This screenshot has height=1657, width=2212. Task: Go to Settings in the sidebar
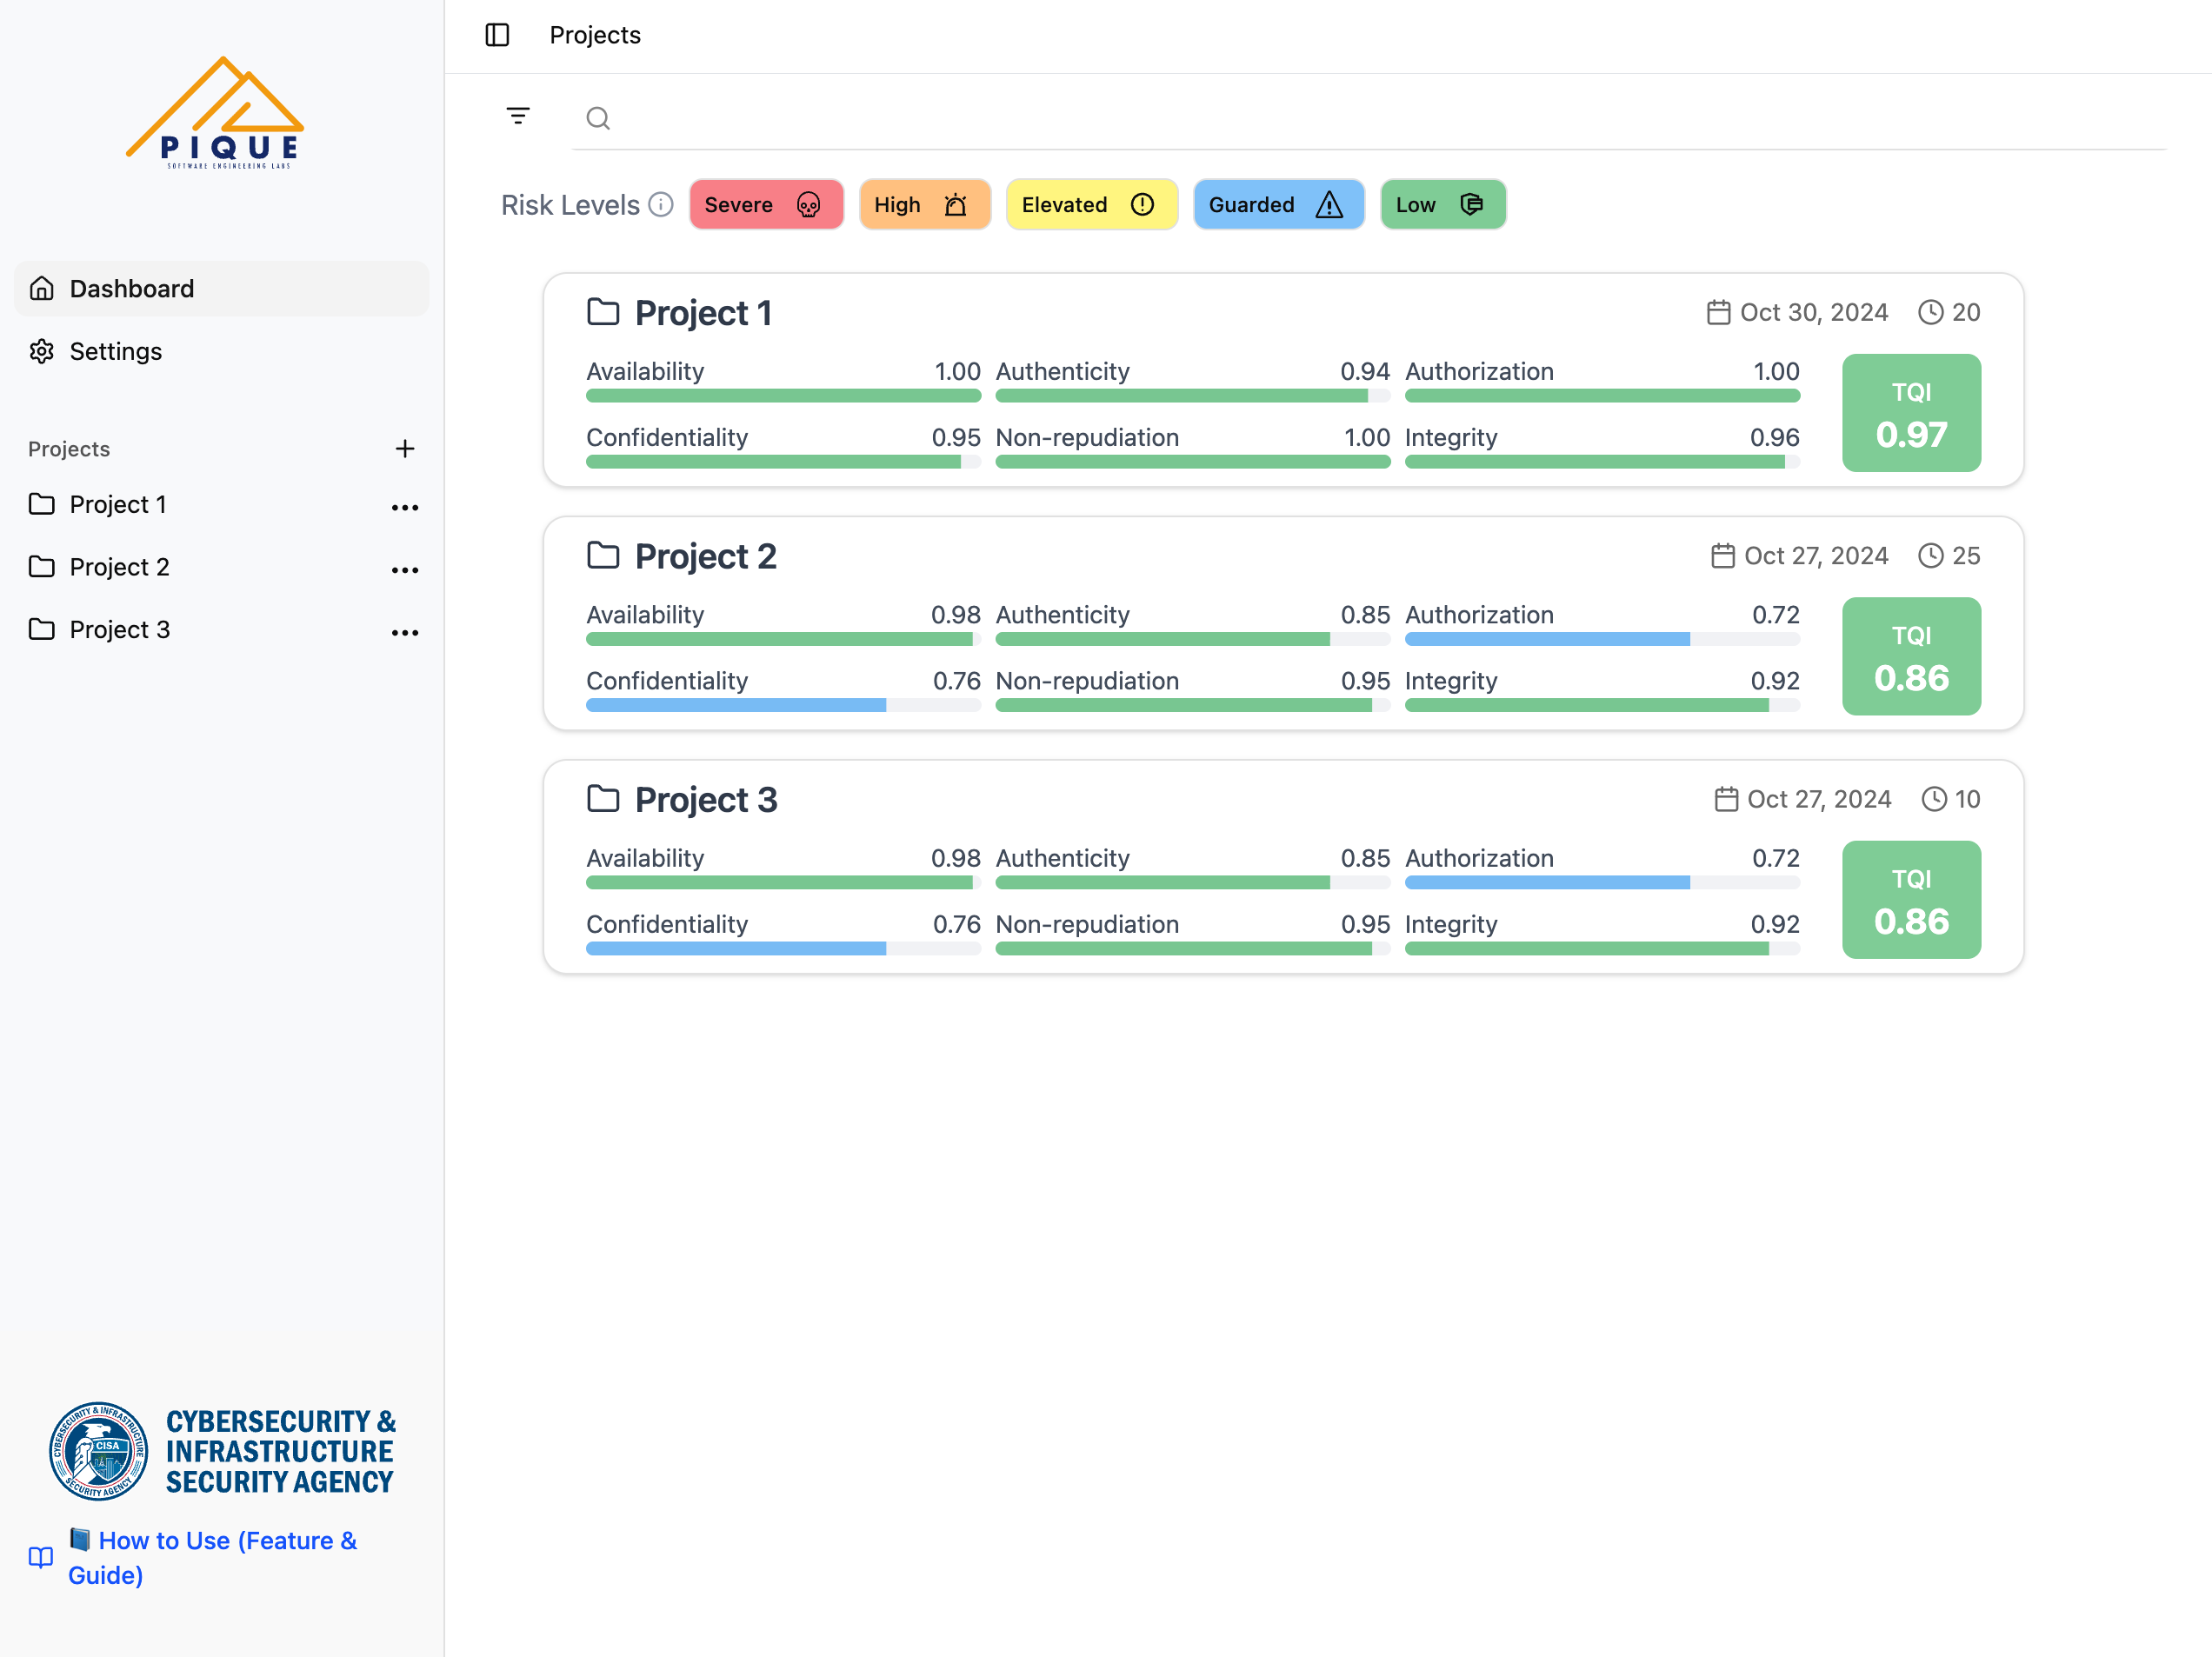tap(115, 351)
